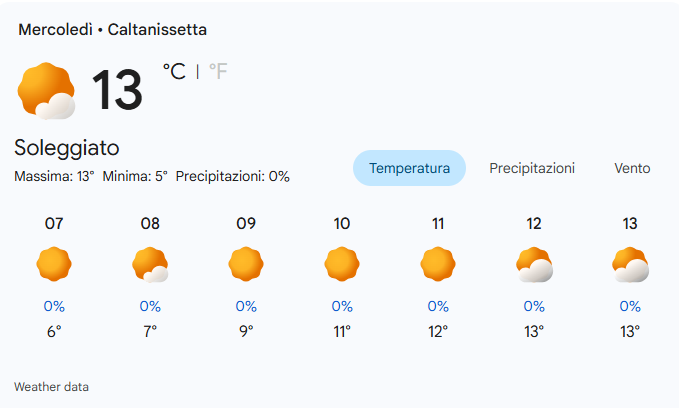Click the 0% precipitation value under 10

(342, 306)
